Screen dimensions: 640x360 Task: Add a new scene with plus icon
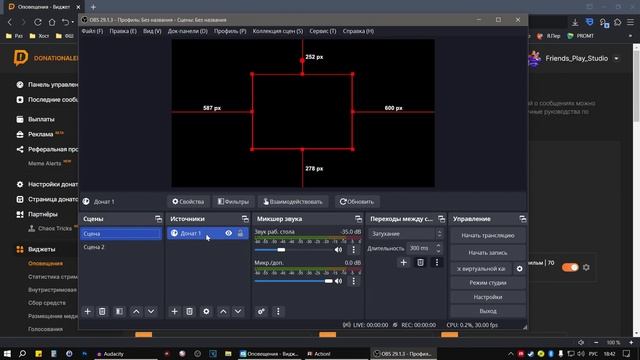[x=87, y=311]
